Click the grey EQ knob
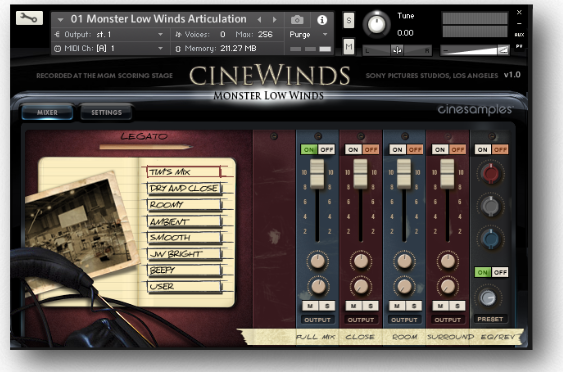 [x=491, y=206]
